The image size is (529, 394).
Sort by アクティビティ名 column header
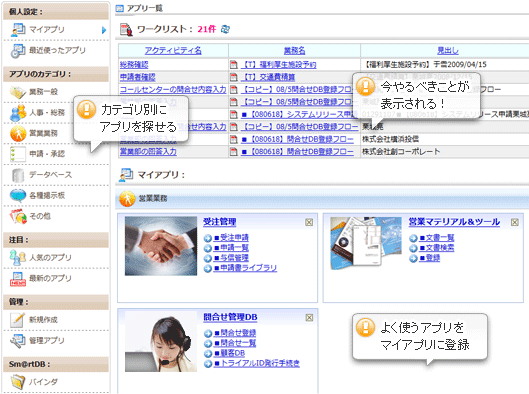[173, 51]
